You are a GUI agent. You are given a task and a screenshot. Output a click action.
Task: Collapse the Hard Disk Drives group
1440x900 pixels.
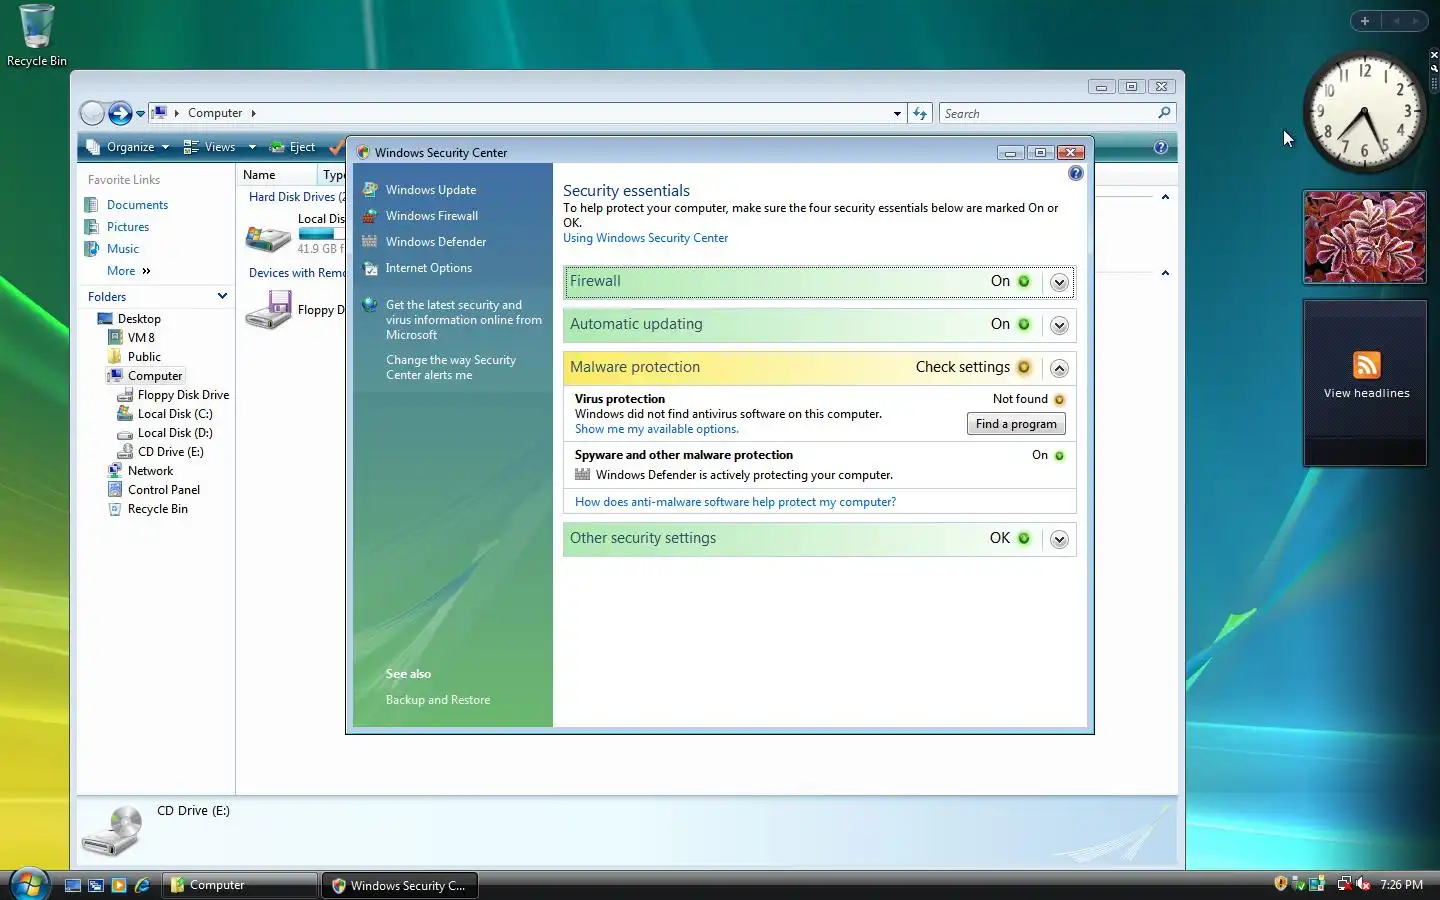(1165, 197)
